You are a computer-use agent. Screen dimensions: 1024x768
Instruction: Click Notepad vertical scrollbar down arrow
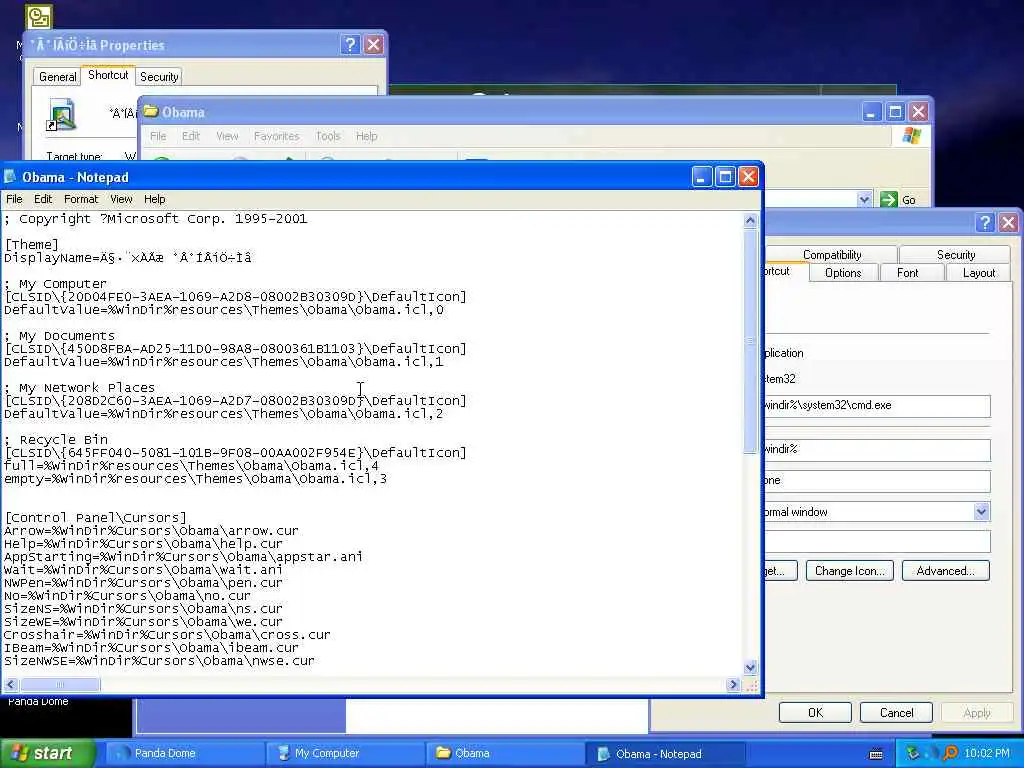[x=750, y=667]
